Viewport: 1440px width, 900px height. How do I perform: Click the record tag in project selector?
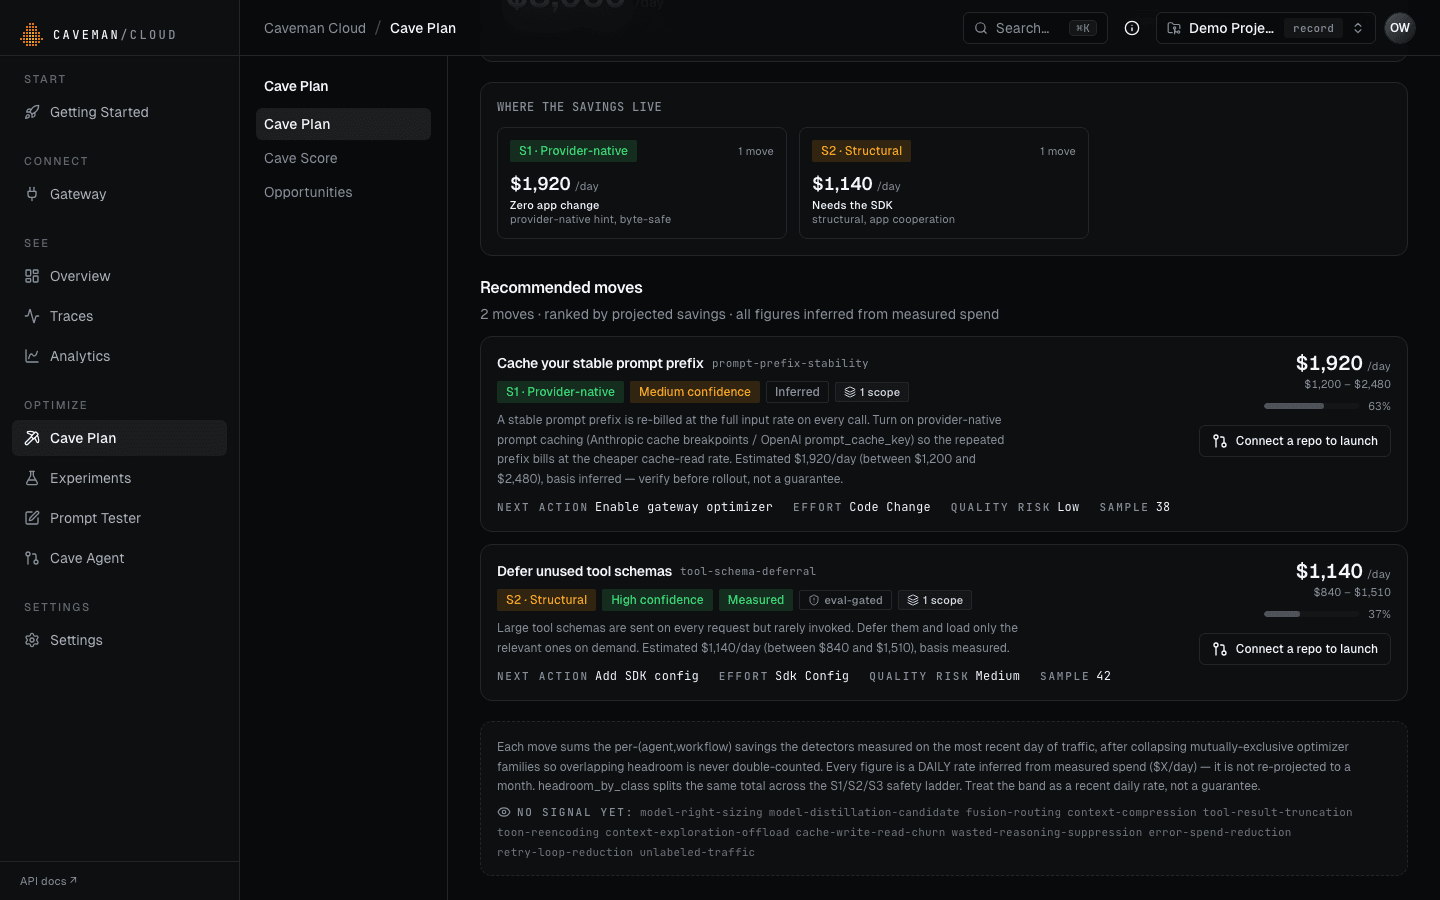[x=1313, y=28]
